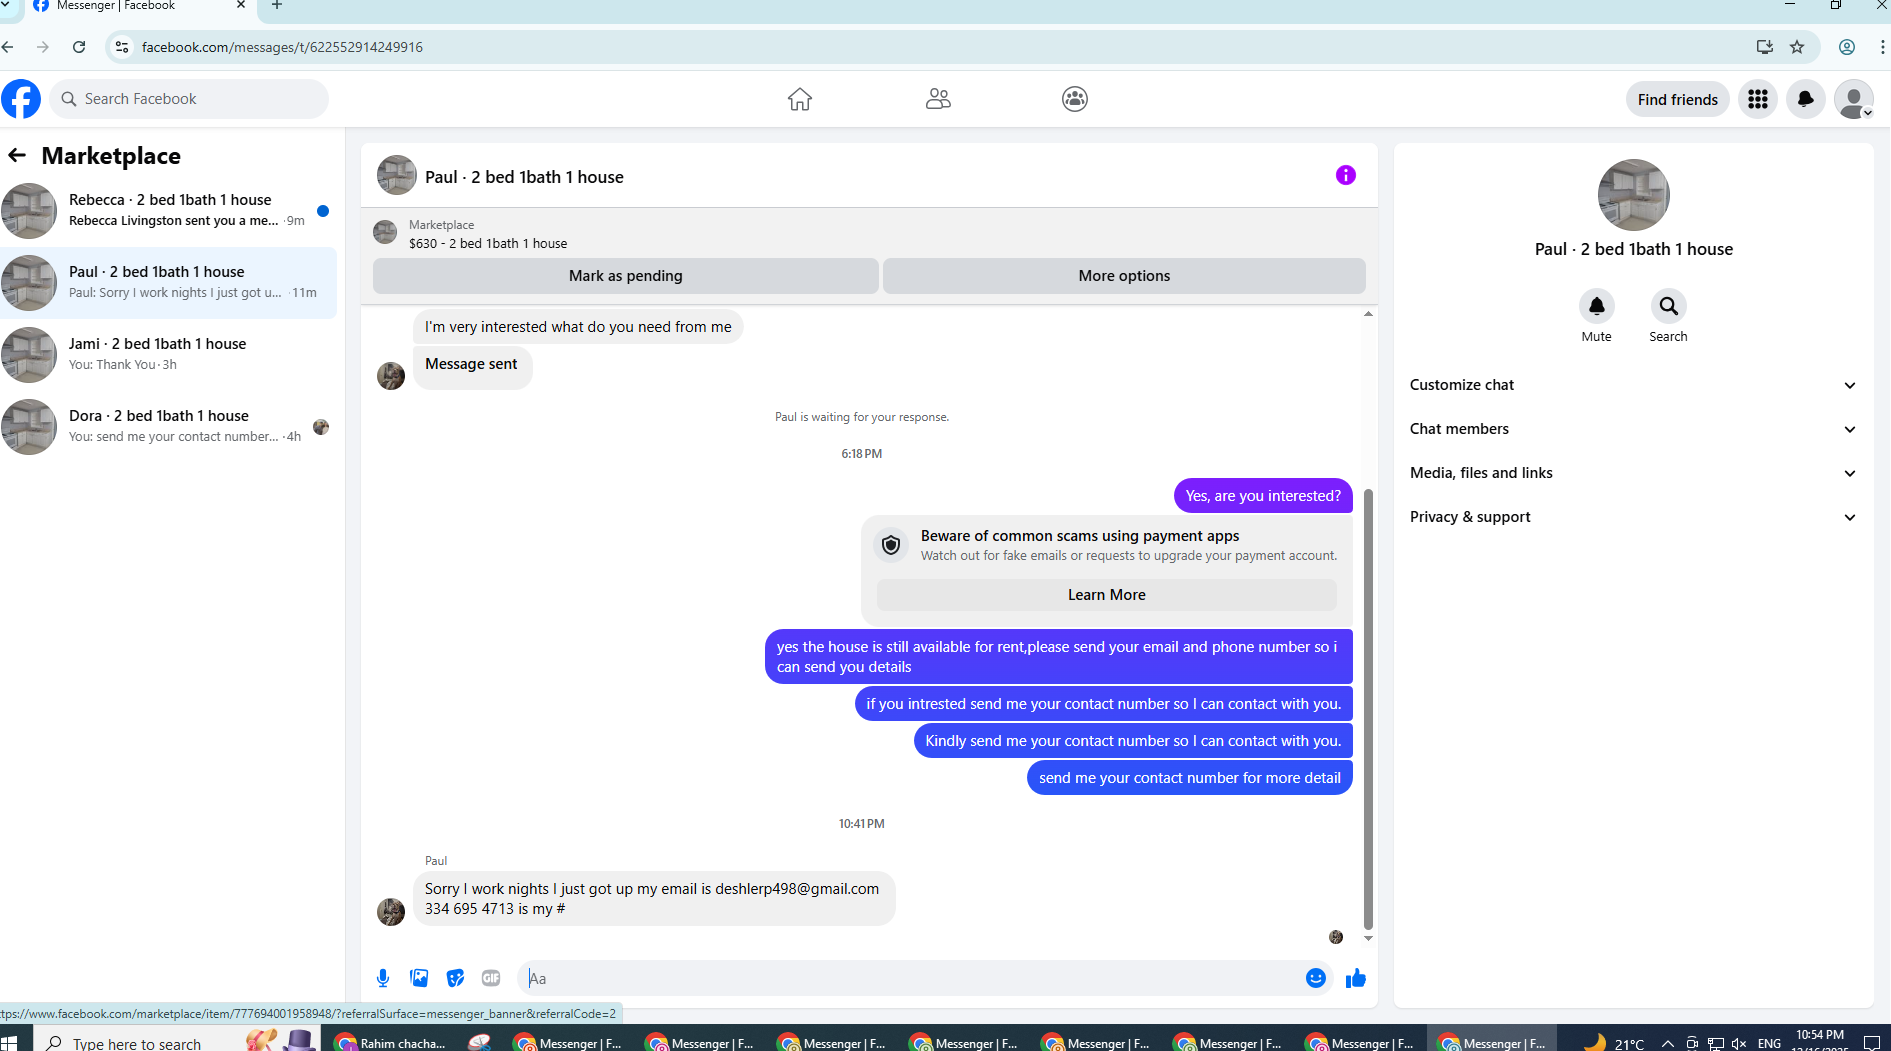Open the emoji picker
This screenshot has height=1051, width=1891.
[1316, 978]
